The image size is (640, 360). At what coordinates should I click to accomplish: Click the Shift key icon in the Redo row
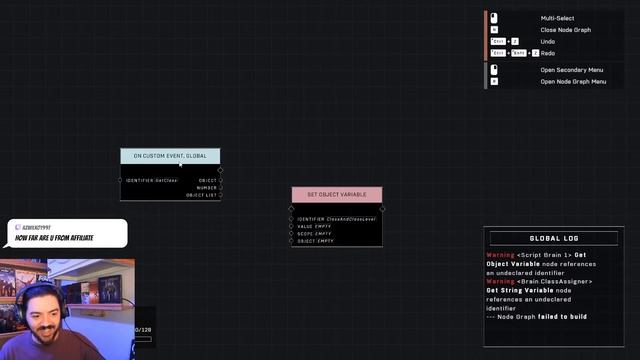519,53
